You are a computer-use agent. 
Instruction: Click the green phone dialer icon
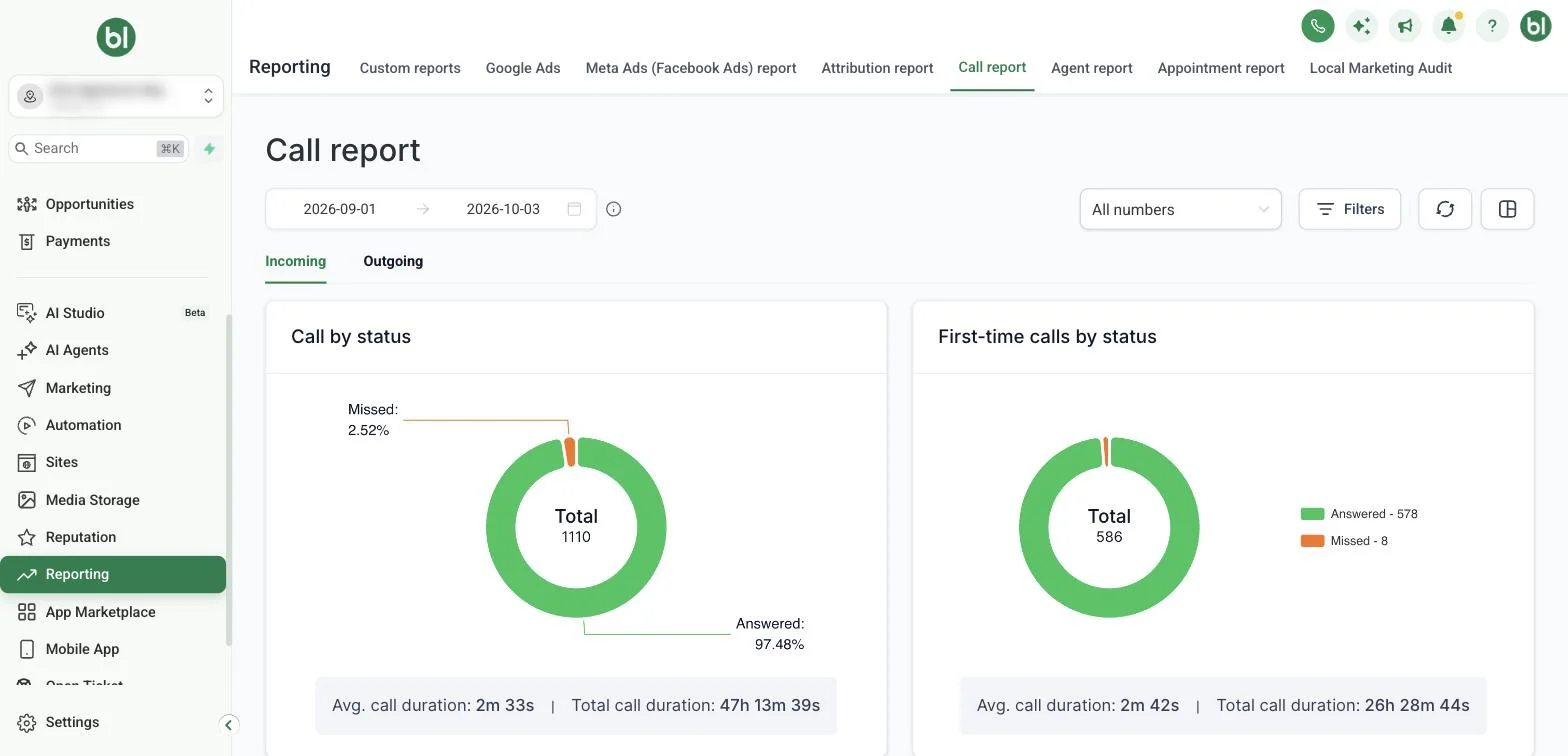pos(1318,26)
